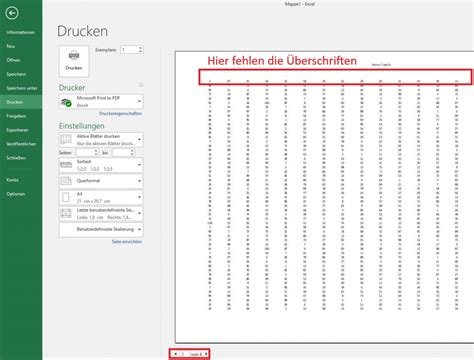474x360 pixels.
Task: Click the printer icon with green checkmark
Action: 66,102
